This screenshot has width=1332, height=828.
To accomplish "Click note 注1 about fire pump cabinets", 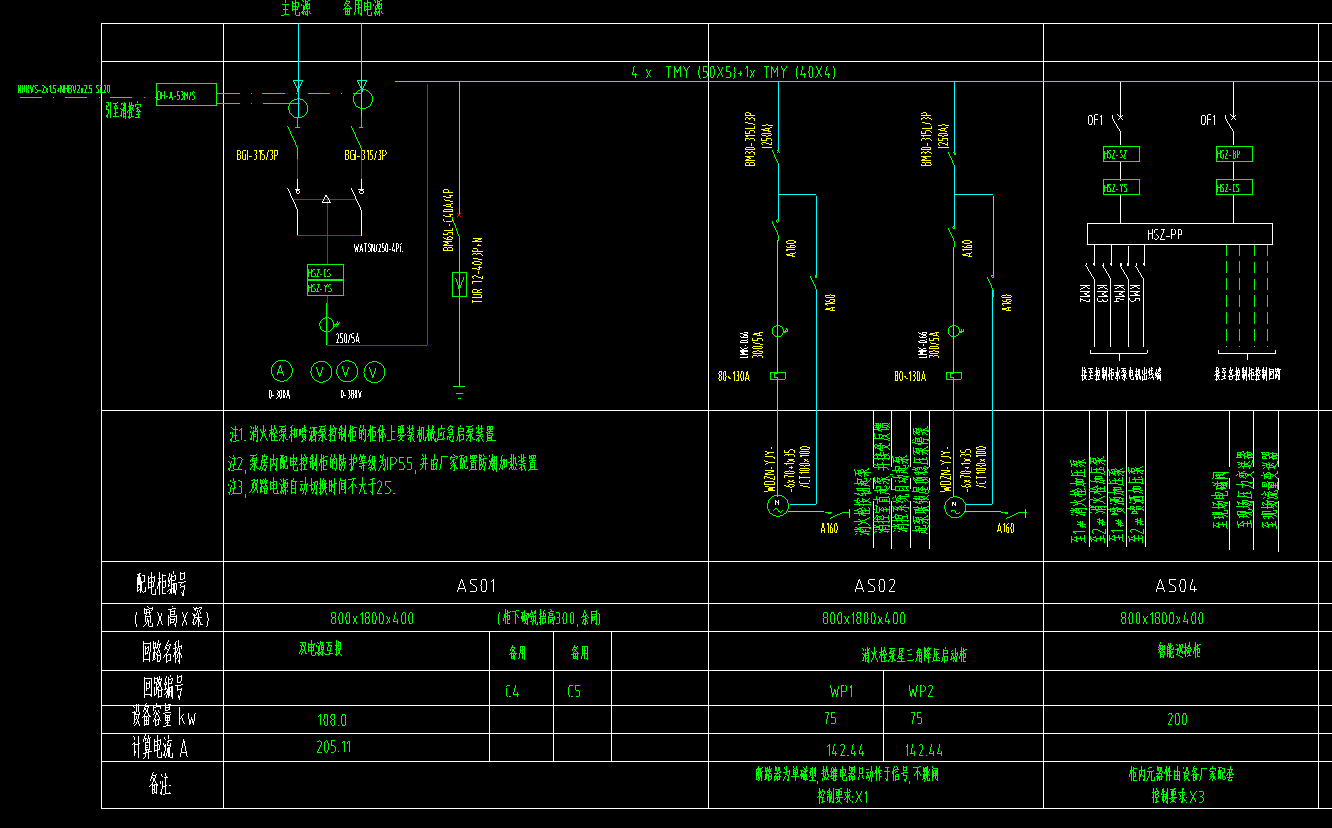I will tap(363, 435).
